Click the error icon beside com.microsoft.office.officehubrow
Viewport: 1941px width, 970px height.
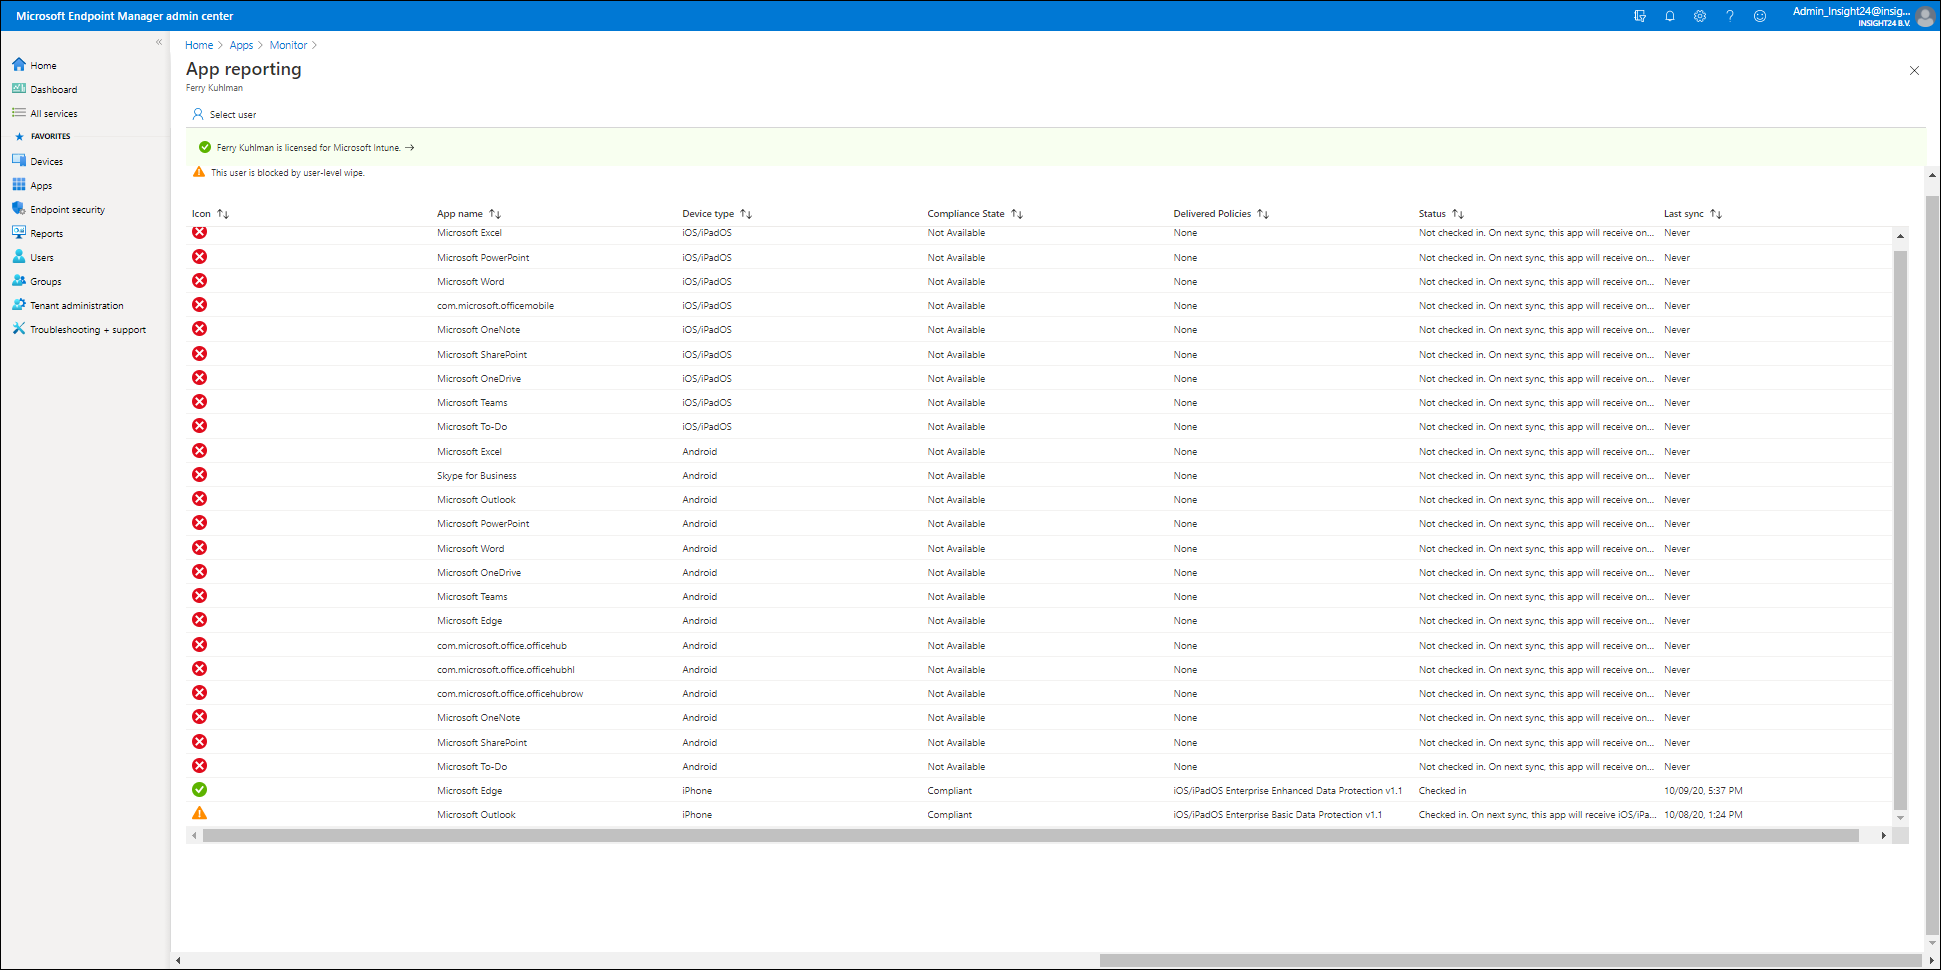click(x=200, y=693)
